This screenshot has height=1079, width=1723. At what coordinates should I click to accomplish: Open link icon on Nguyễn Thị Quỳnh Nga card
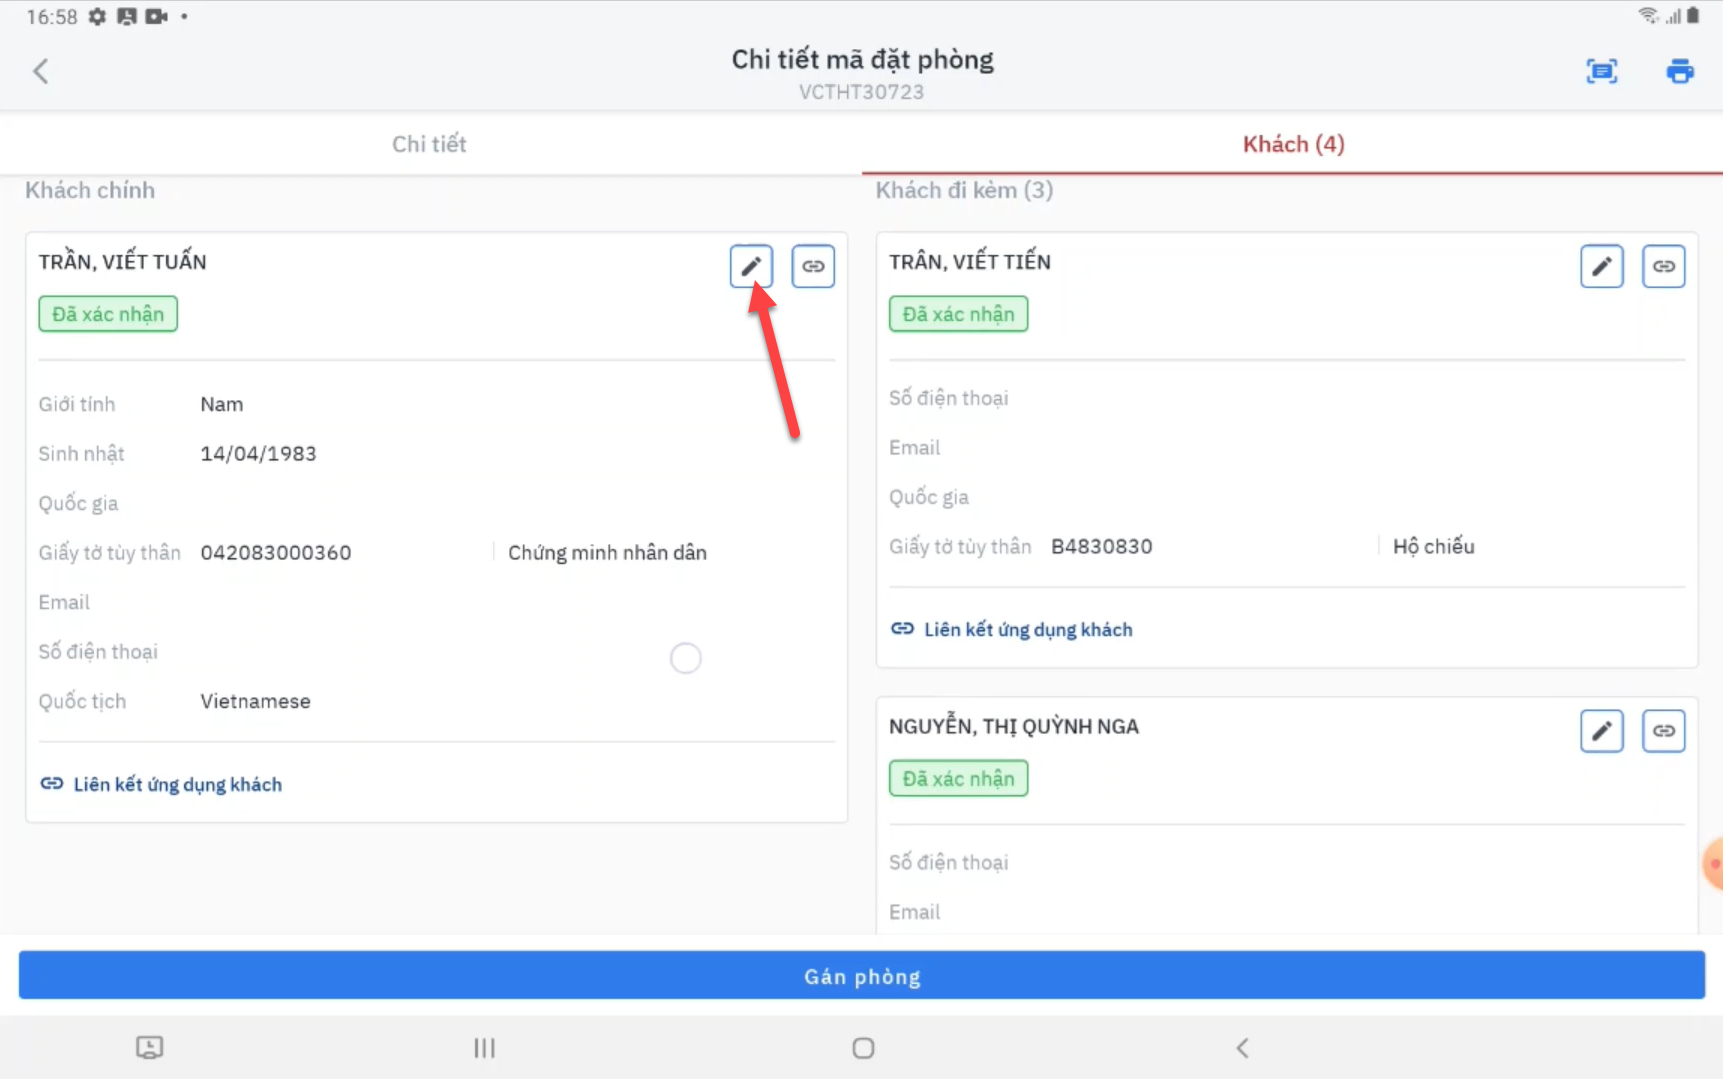pyautogui.click(x=1664, y=731)
